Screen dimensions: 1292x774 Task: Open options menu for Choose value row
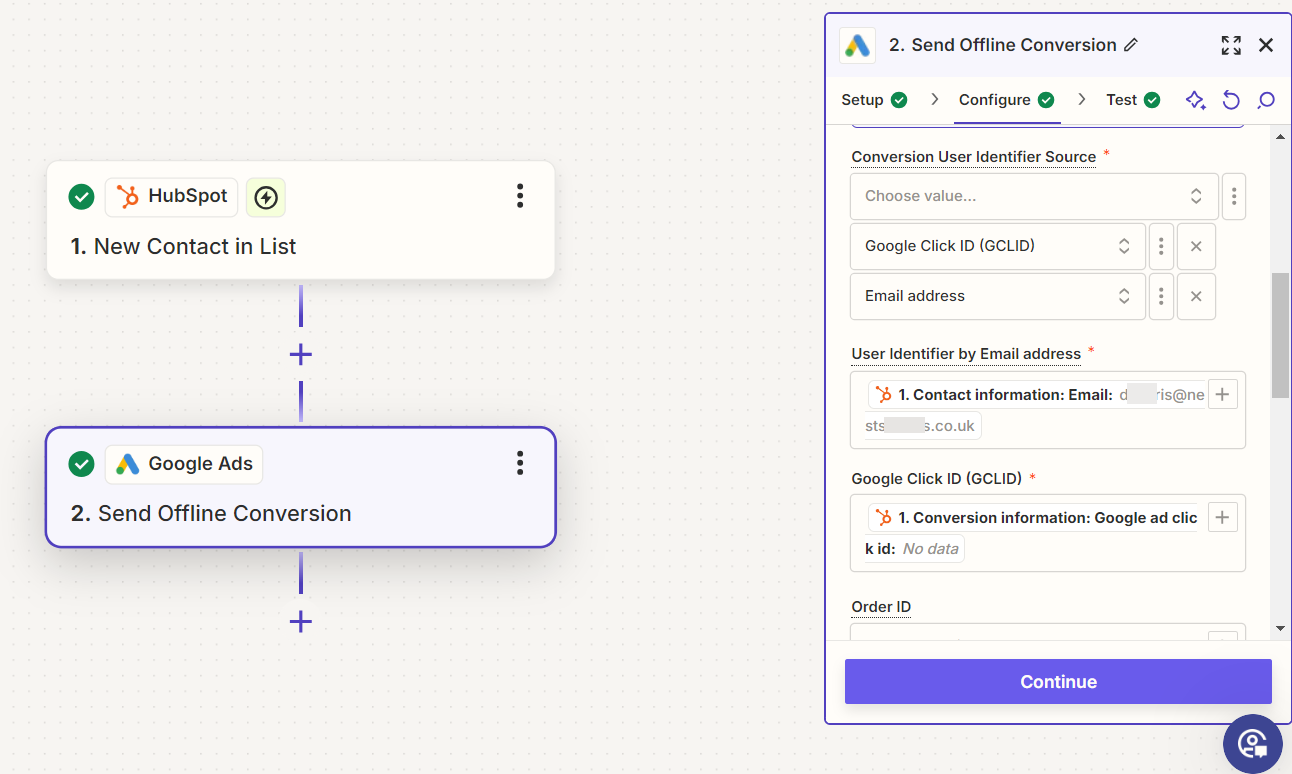tap(1234, 196)
